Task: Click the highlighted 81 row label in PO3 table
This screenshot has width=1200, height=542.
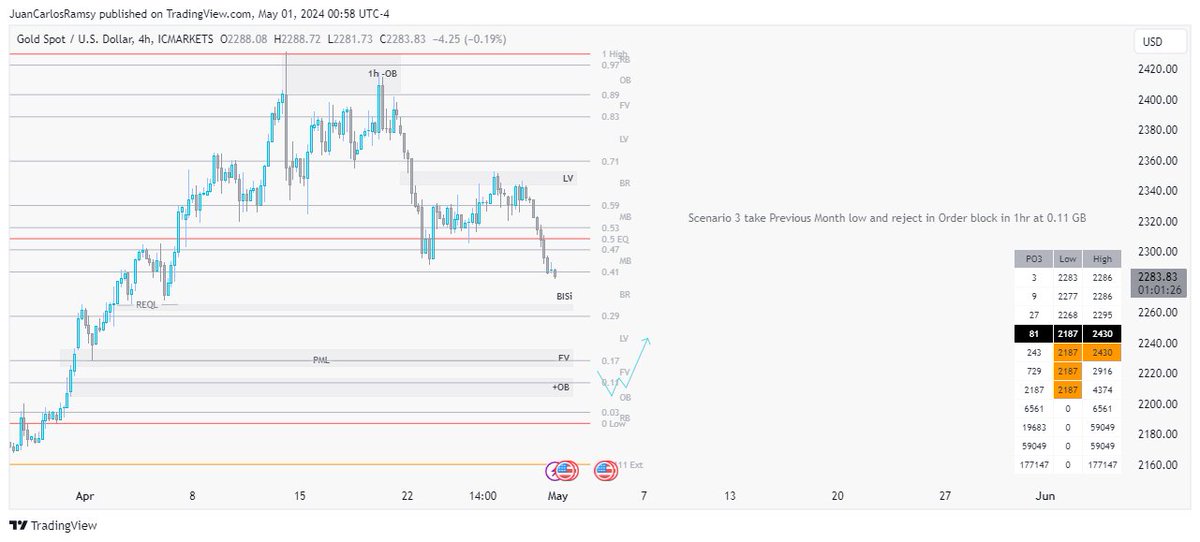Action: click(x=1034, y=334)
